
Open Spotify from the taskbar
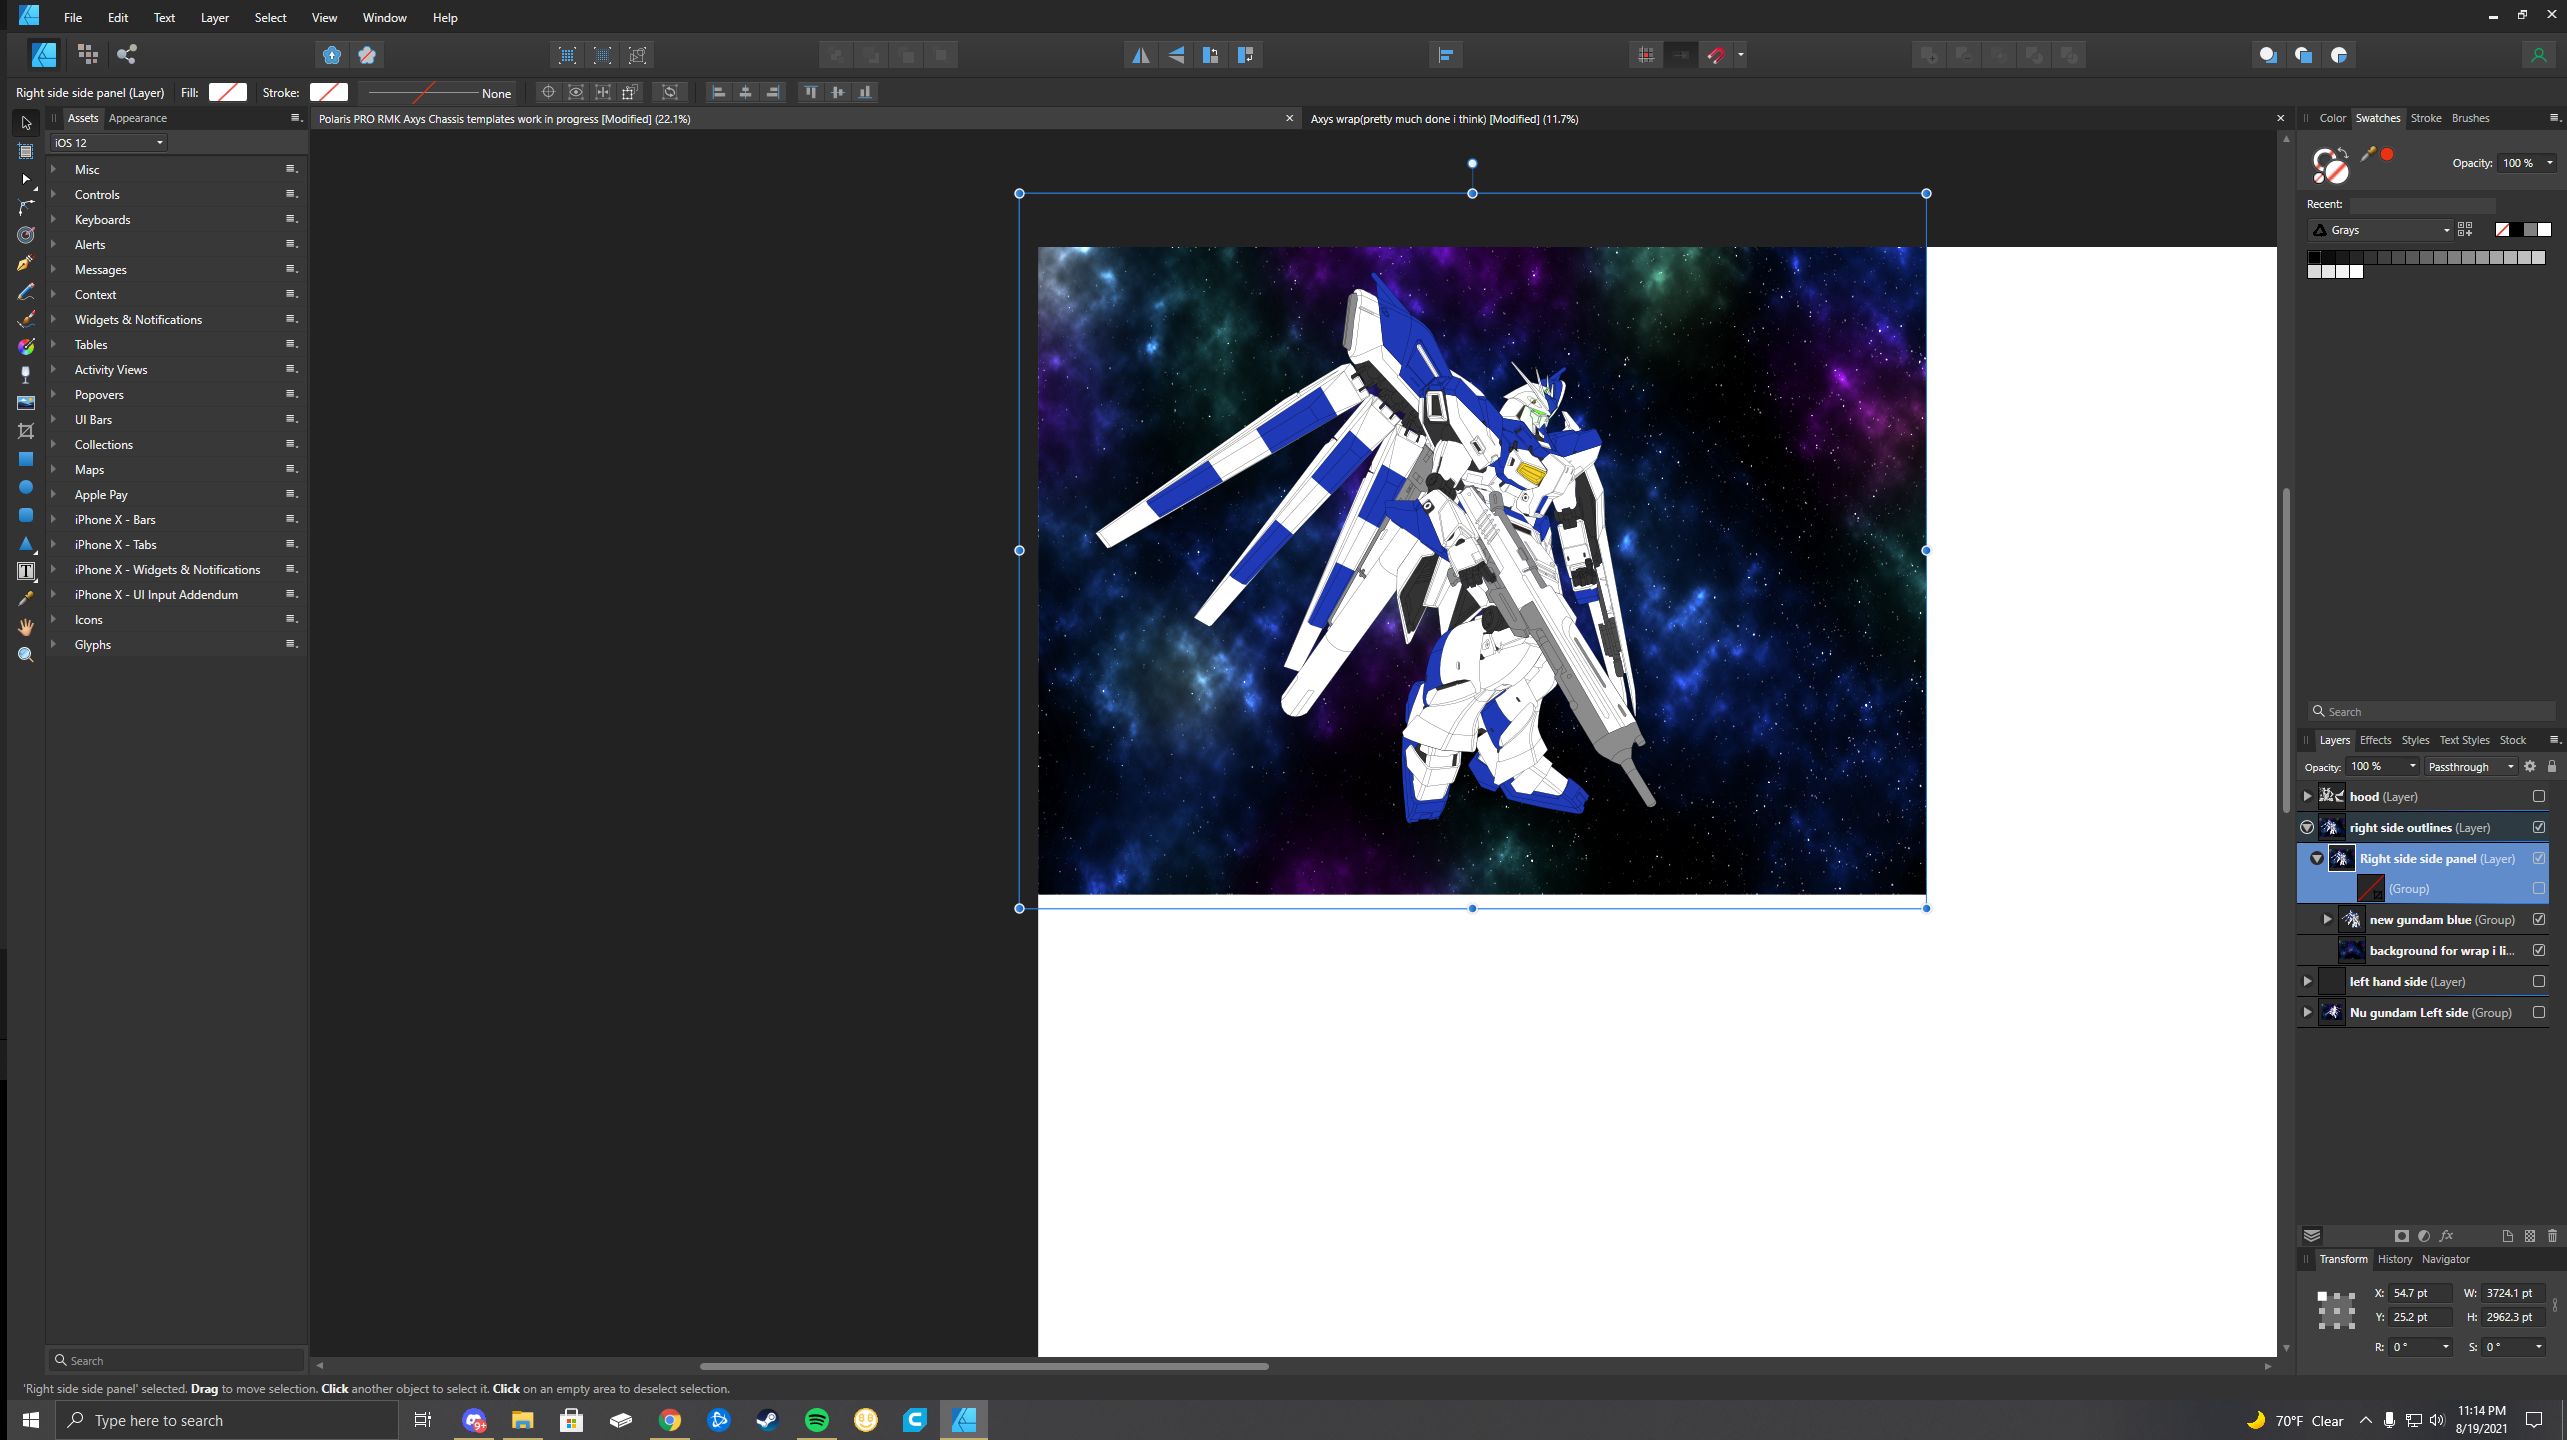pos(817,1420)
